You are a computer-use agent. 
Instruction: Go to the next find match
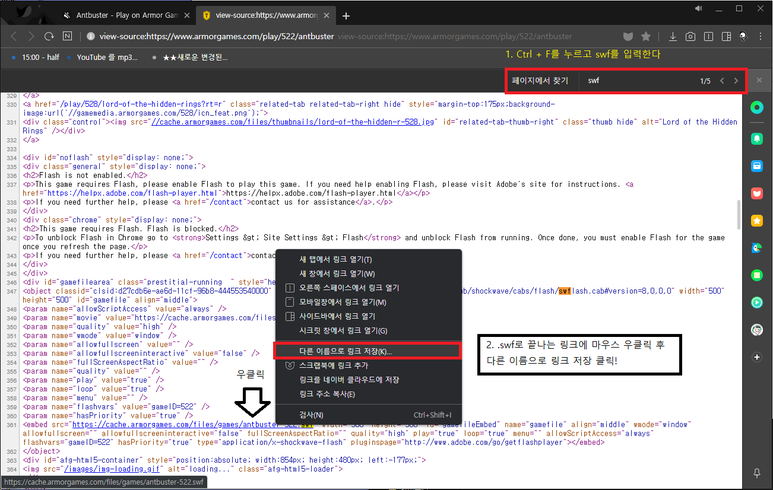[736, 81]
